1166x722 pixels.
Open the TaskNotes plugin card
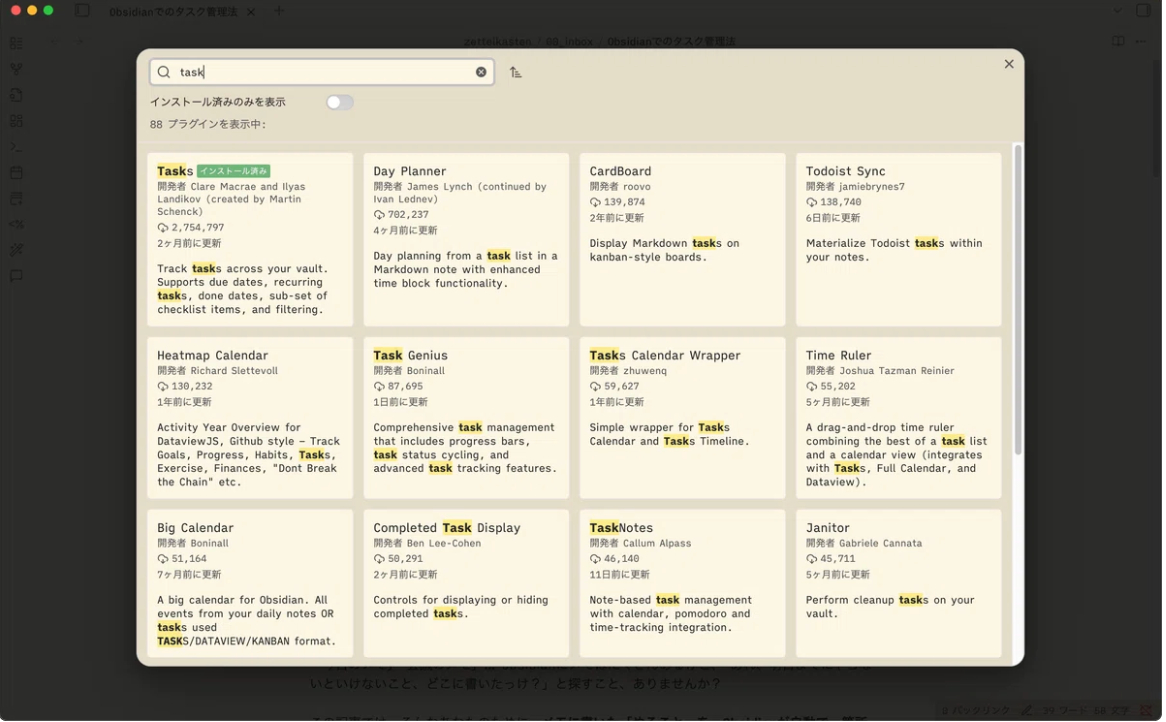683,584
